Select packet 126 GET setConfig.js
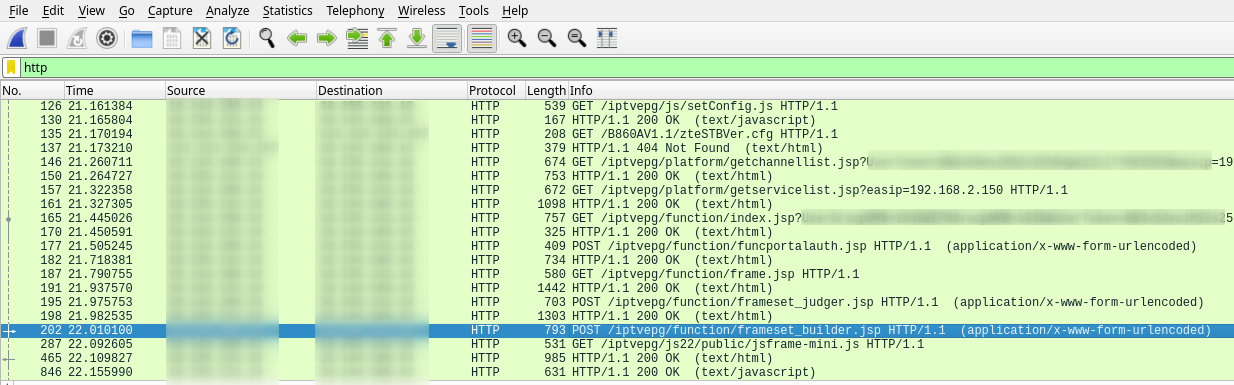The height and width of the screenshot is (385, 1234). (617, 106)
